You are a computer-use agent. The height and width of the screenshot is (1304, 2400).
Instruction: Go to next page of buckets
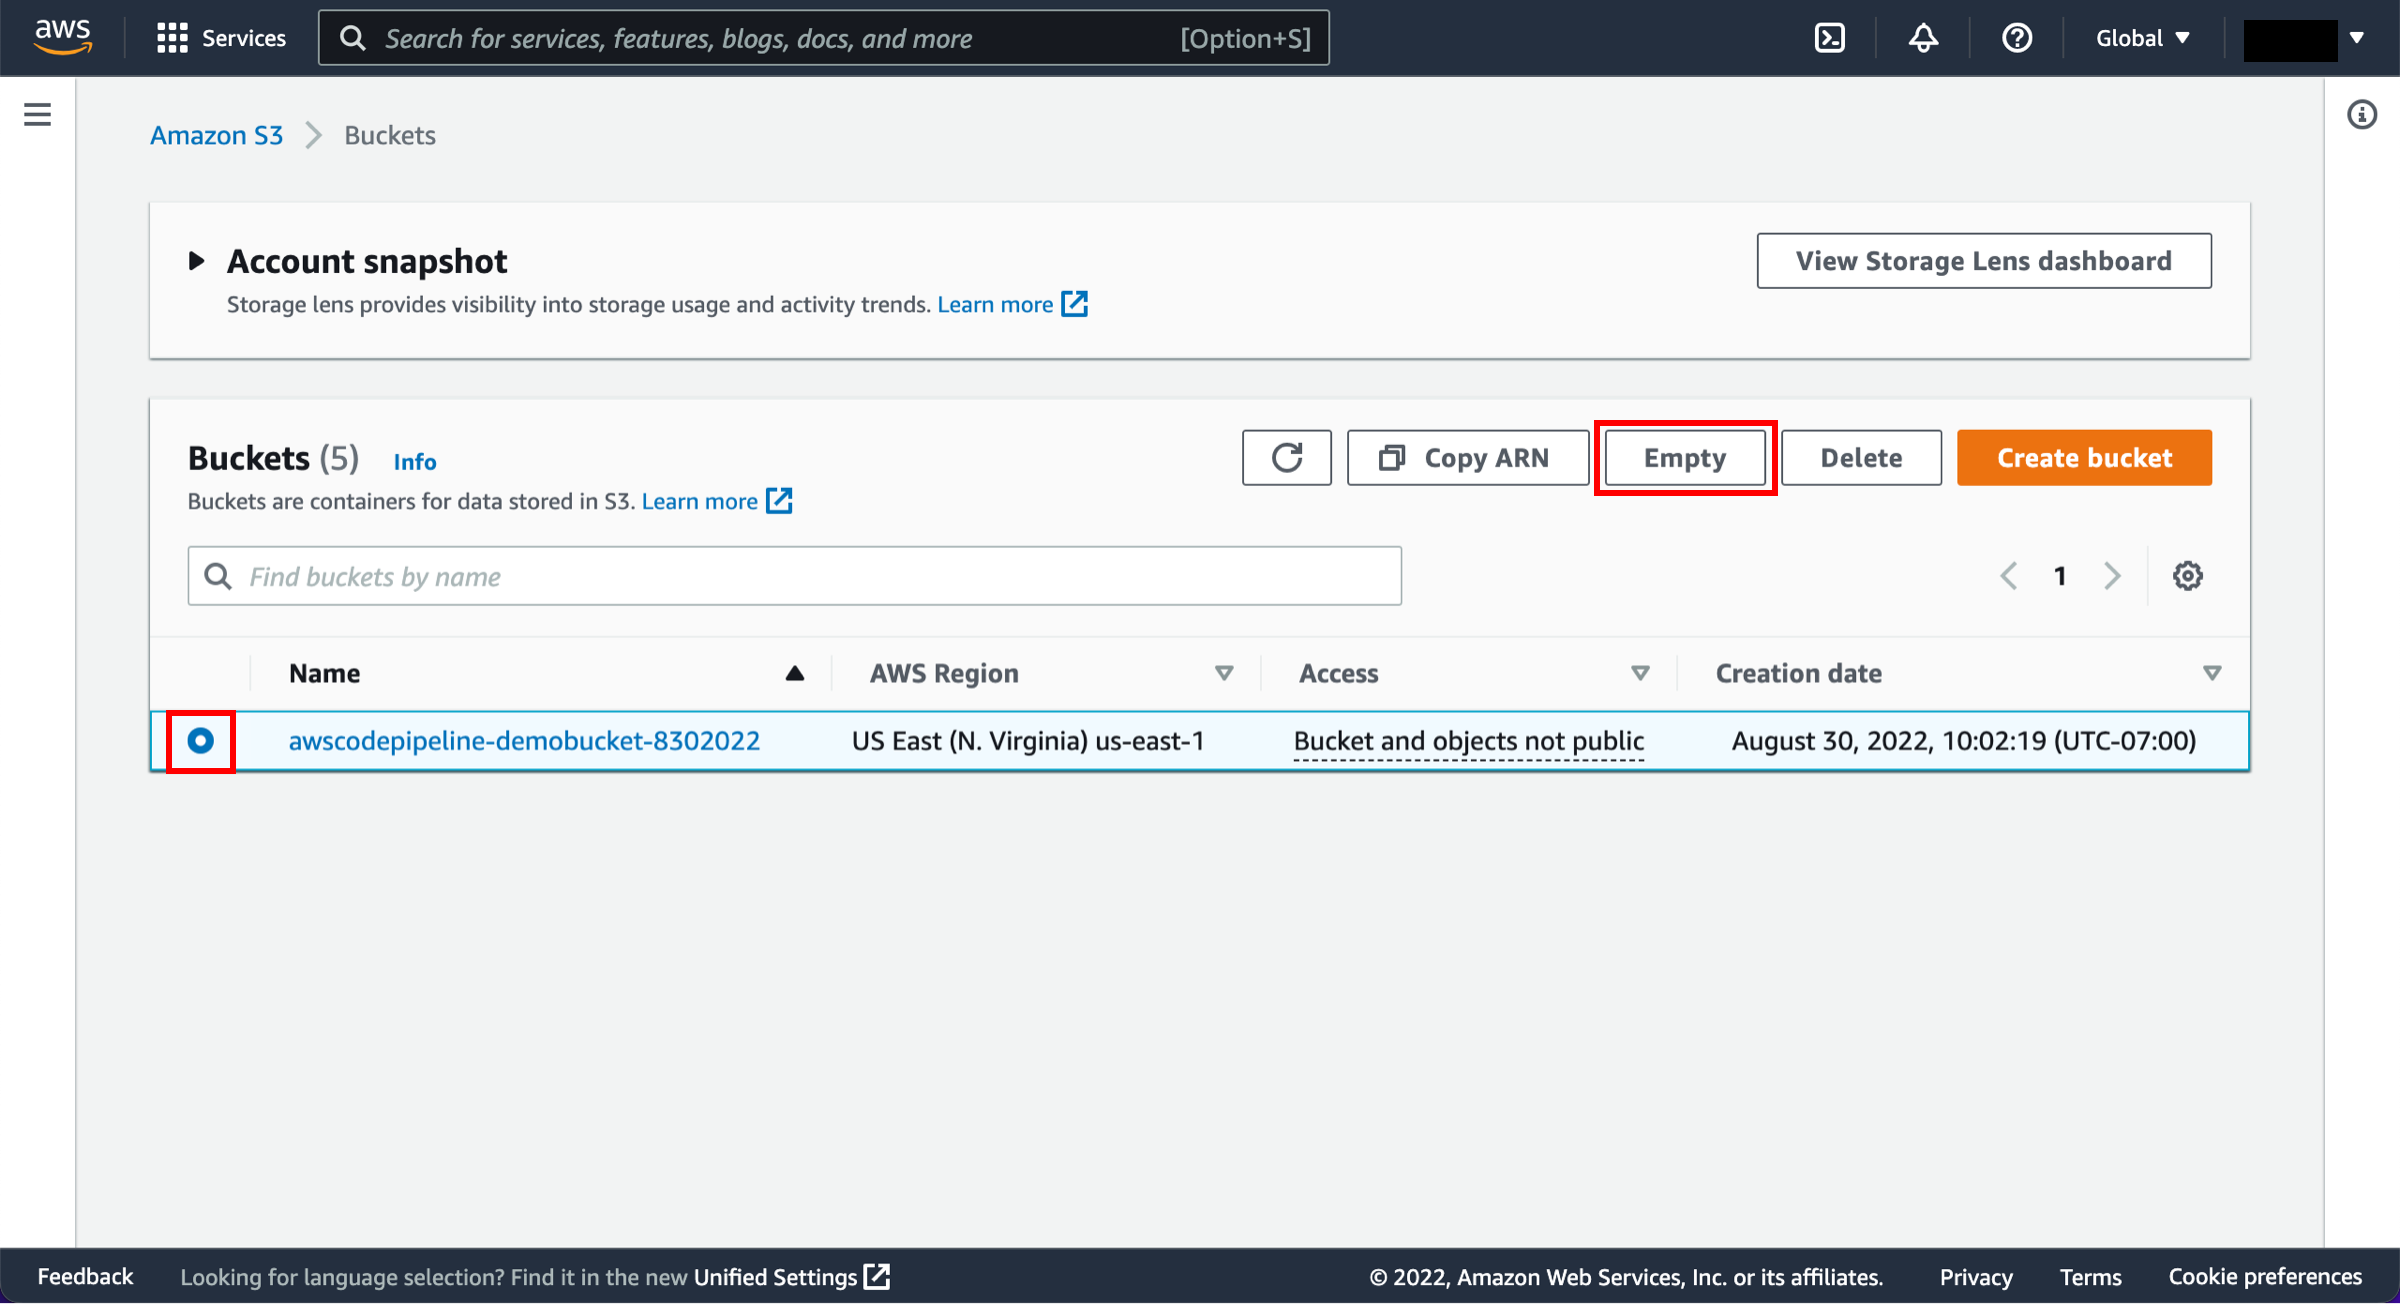[x=2112, y=576]
